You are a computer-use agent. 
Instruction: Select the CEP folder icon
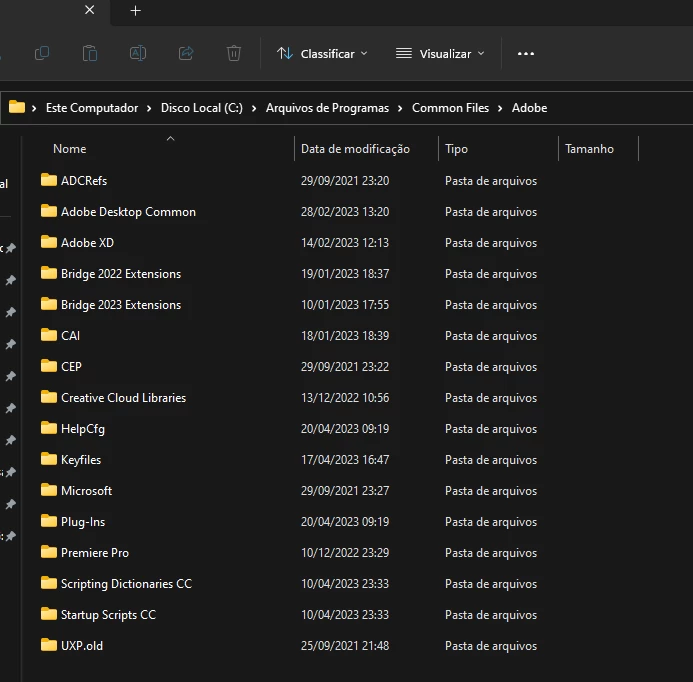49,366
